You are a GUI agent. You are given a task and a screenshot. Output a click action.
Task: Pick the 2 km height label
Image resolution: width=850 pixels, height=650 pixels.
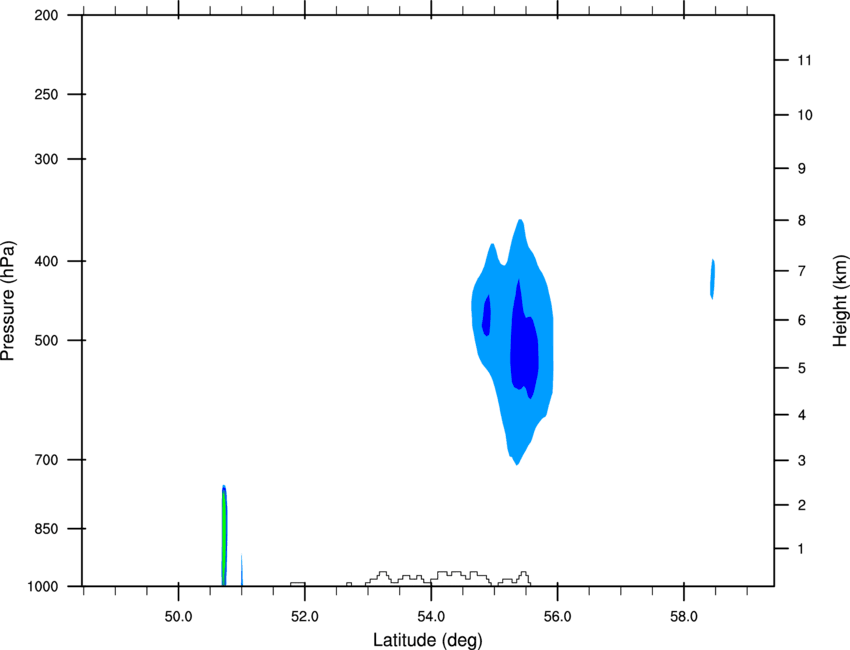(802, 505)
